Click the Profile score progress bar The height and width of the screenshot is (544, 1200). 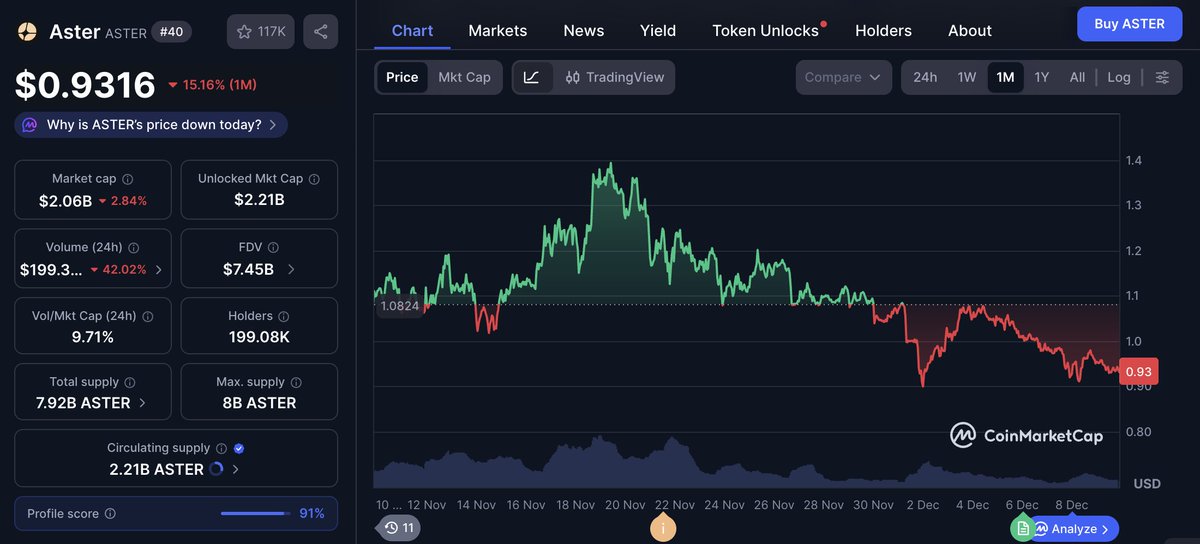(x=254, y=513)
